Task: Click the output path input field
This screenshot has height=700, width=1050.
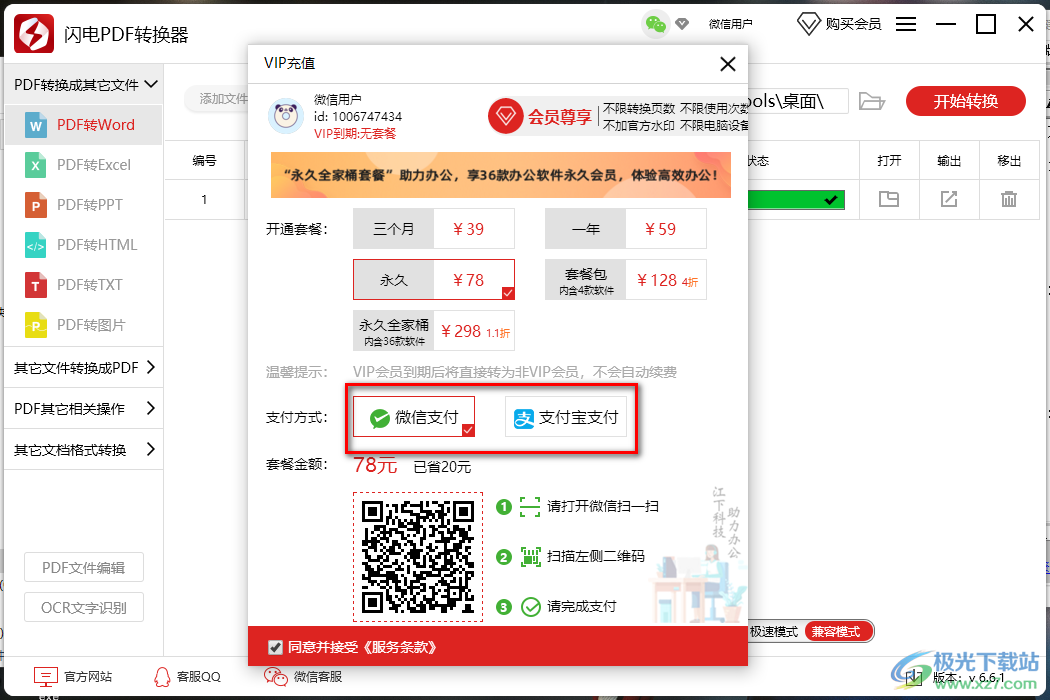Action: tap(798, 101)
